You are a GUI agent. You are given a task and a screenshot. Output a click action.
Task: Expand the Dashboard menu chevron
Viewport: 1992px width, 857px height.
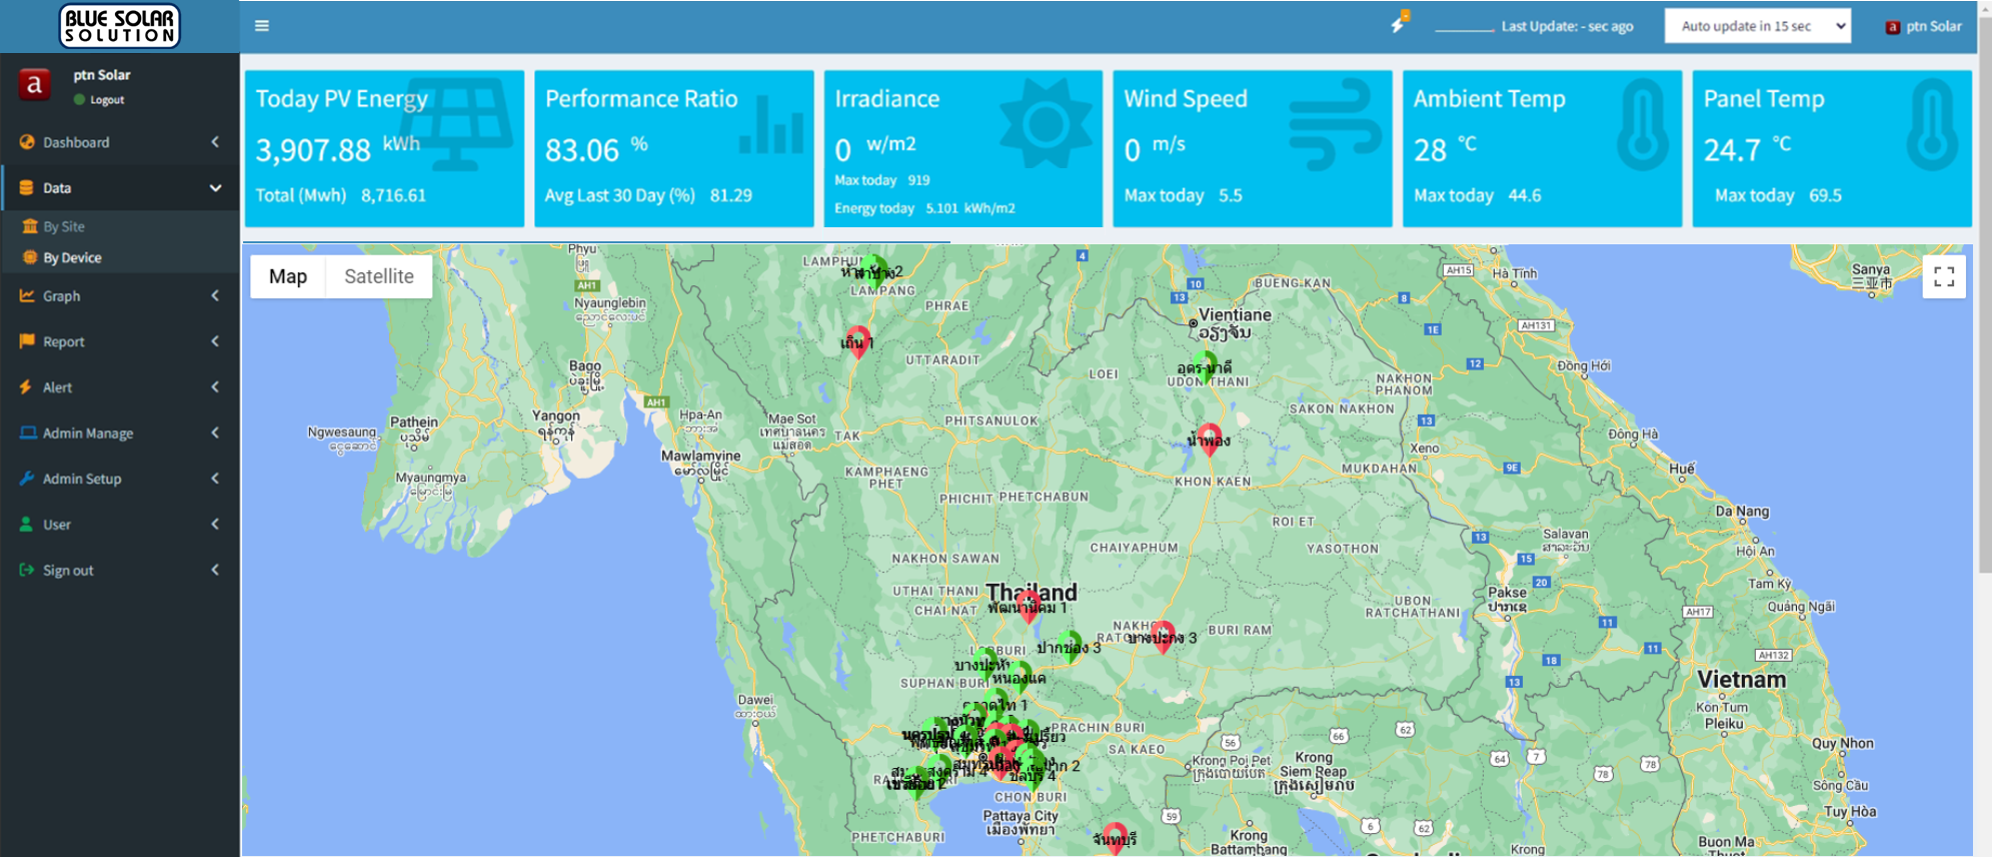pyautogui.click(x=215, y=142)
